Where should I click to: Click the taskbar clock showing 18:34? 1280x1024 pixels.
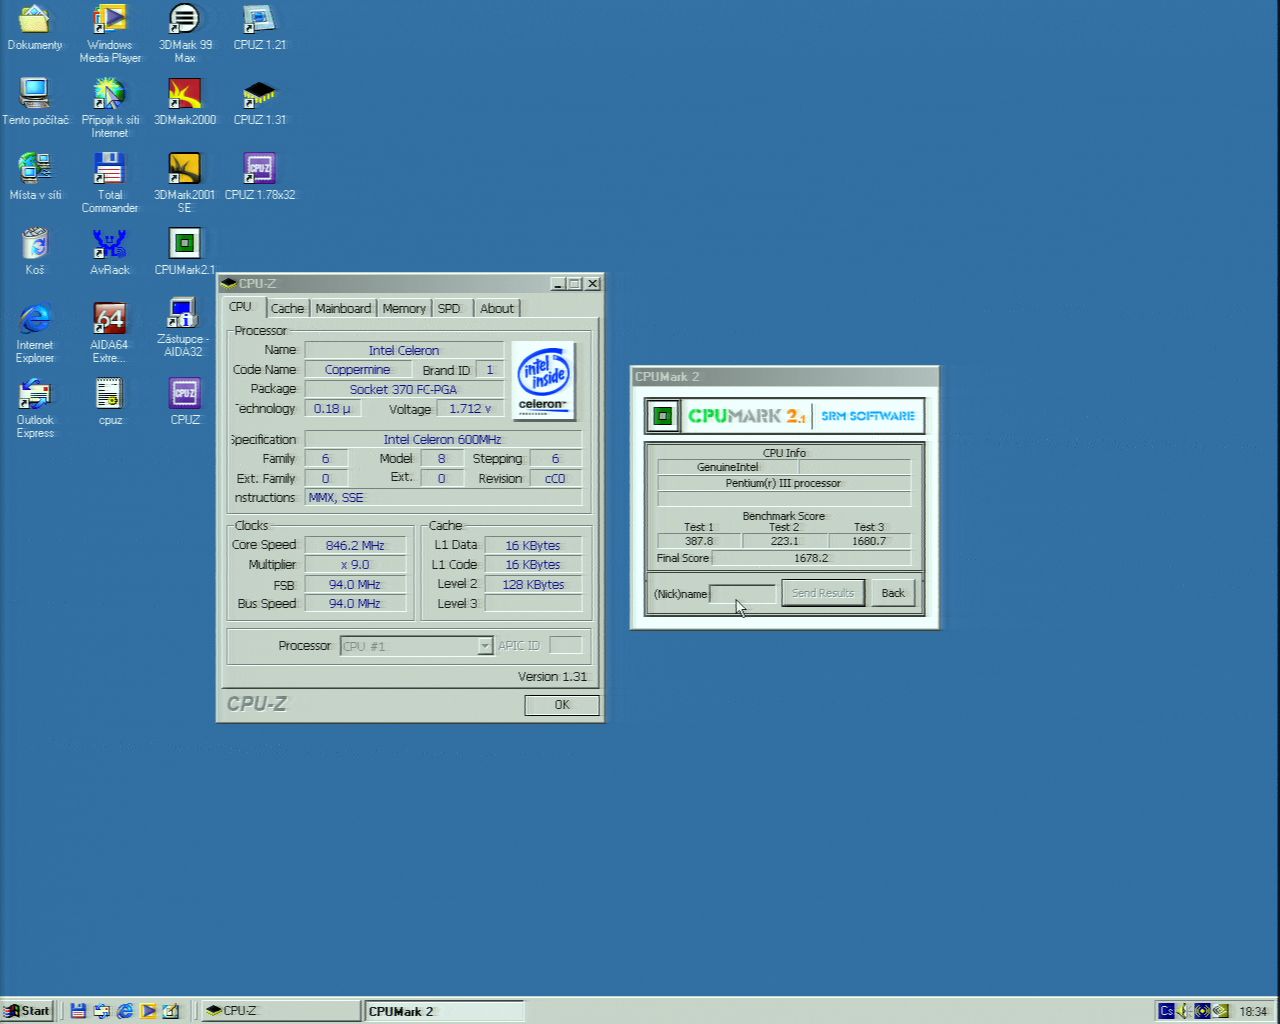1253,1011
